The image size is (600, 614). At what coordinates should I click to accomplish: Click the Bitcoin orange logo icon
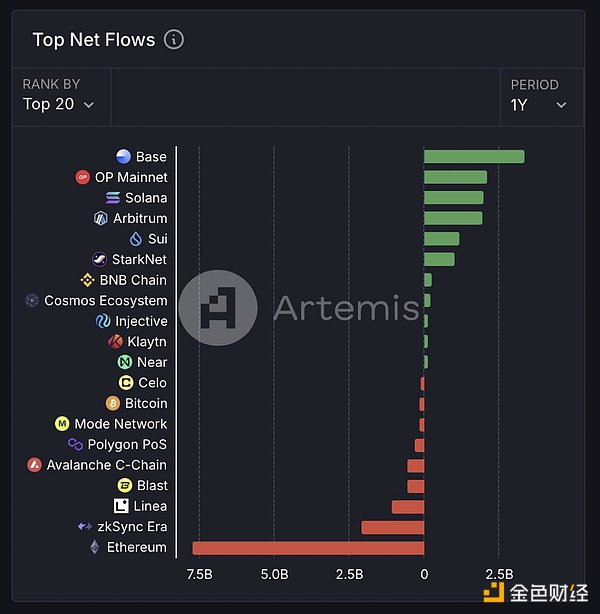tap(112, 403)
